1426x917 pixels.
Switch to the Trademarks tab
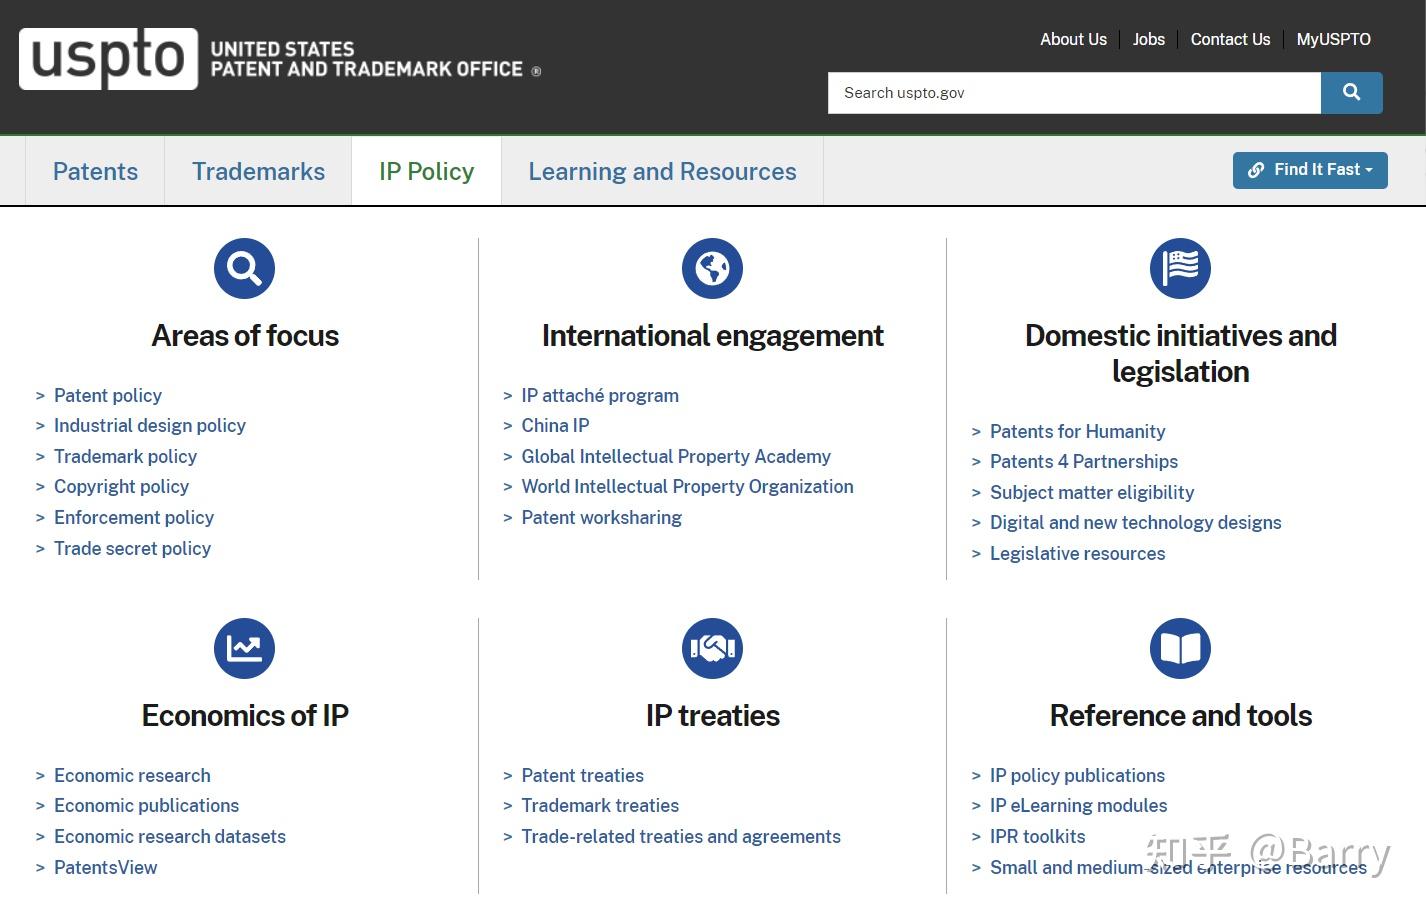tap(258, 171)
